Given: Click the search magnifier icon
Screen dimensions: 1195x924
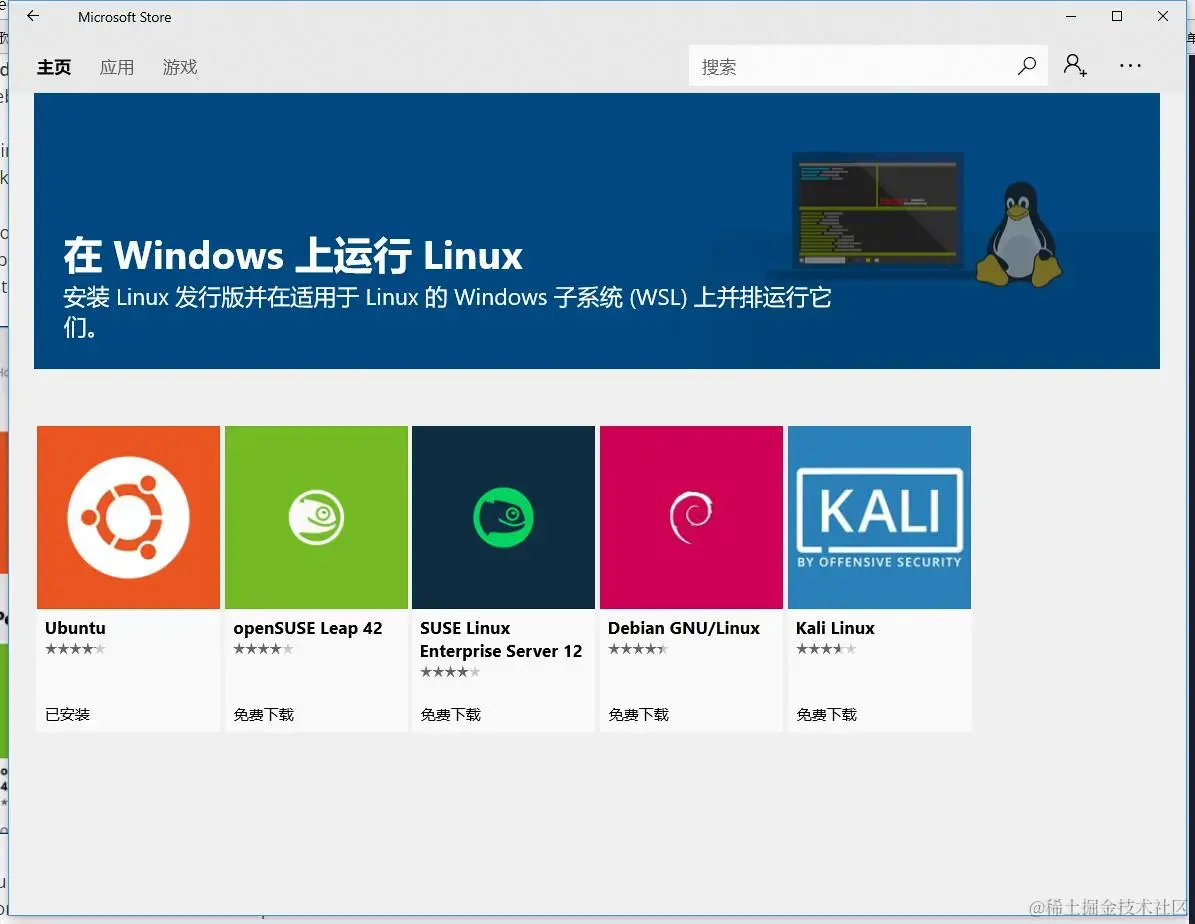Looking at the screenshot, I should point(1027,65).
